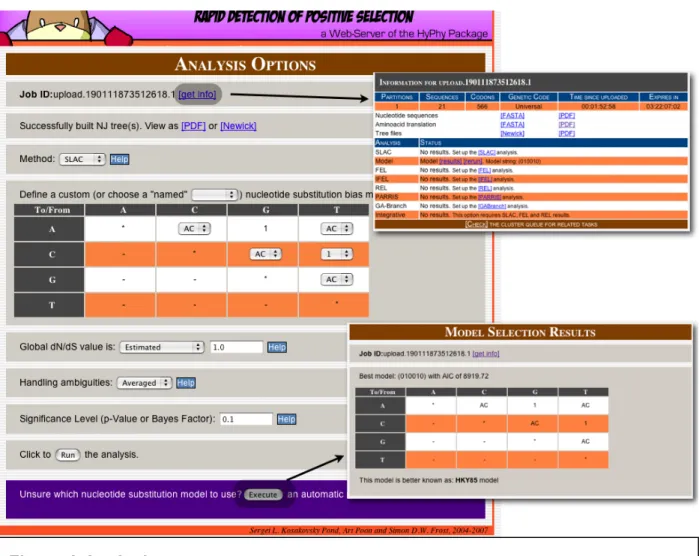Click the Analysis Options heading banner
The image size is (699, 556).
[x=246, y=64]
